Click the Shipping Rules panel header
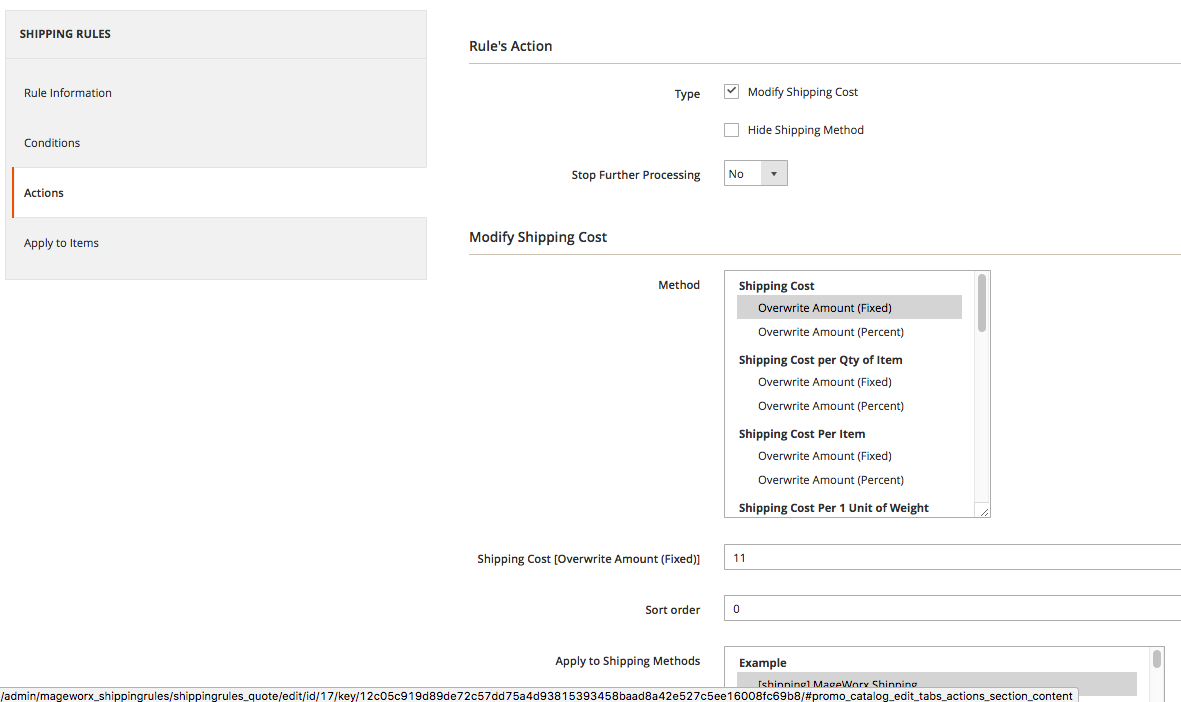Image resolution: width=1181 pixels, height=702 pixels. [x=65, y=34]
